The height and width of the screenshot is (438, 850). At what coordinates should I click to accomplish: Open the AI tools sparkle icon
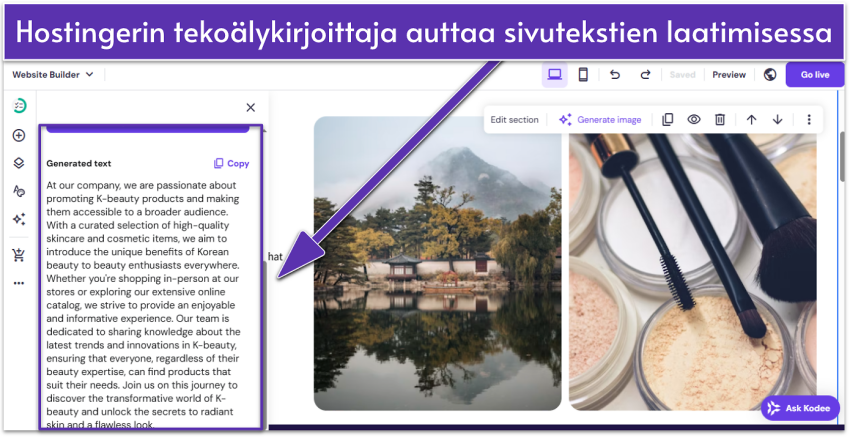[19, 219]
